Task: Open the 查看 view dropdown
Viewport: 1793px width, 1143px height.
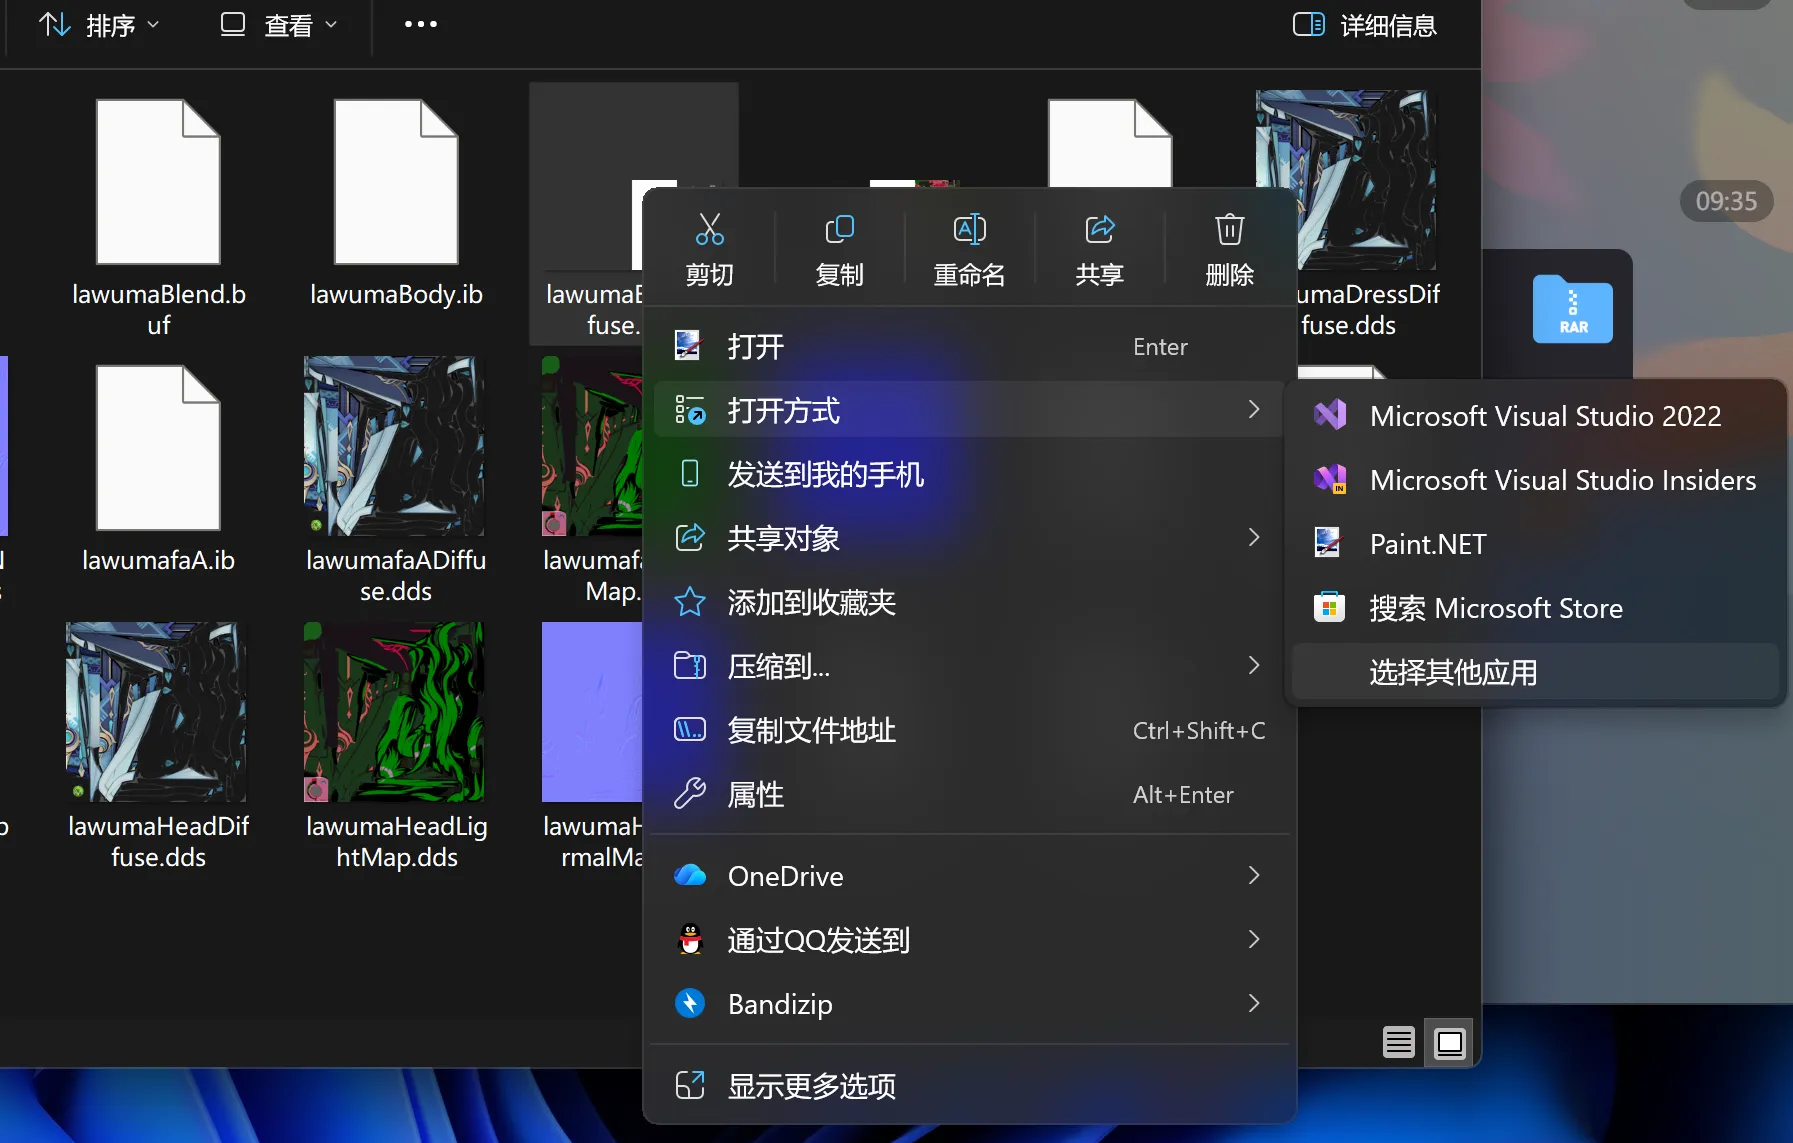Action: 279,25
